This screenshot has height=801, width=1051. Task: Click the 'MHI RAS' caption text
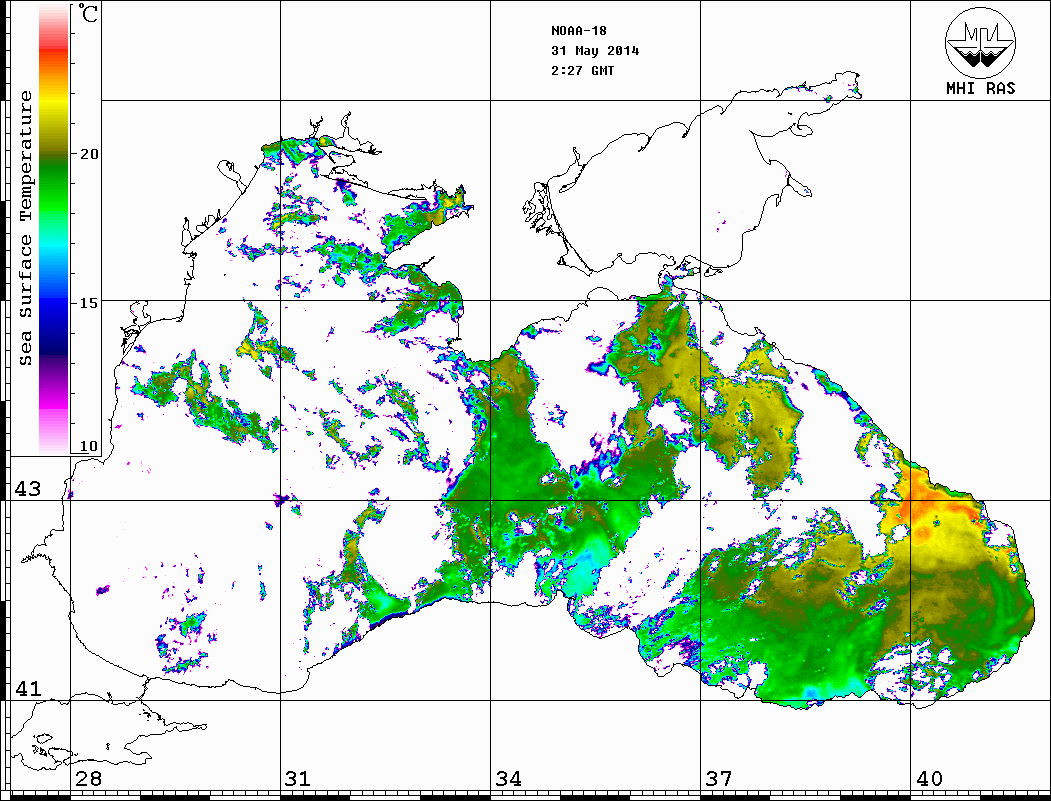[981, 88]
